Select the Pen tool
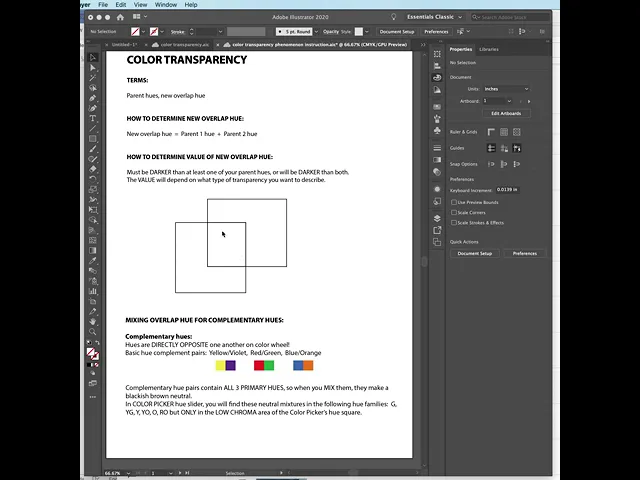Viewport: 640px width, 480px height. tap(93, 98)
